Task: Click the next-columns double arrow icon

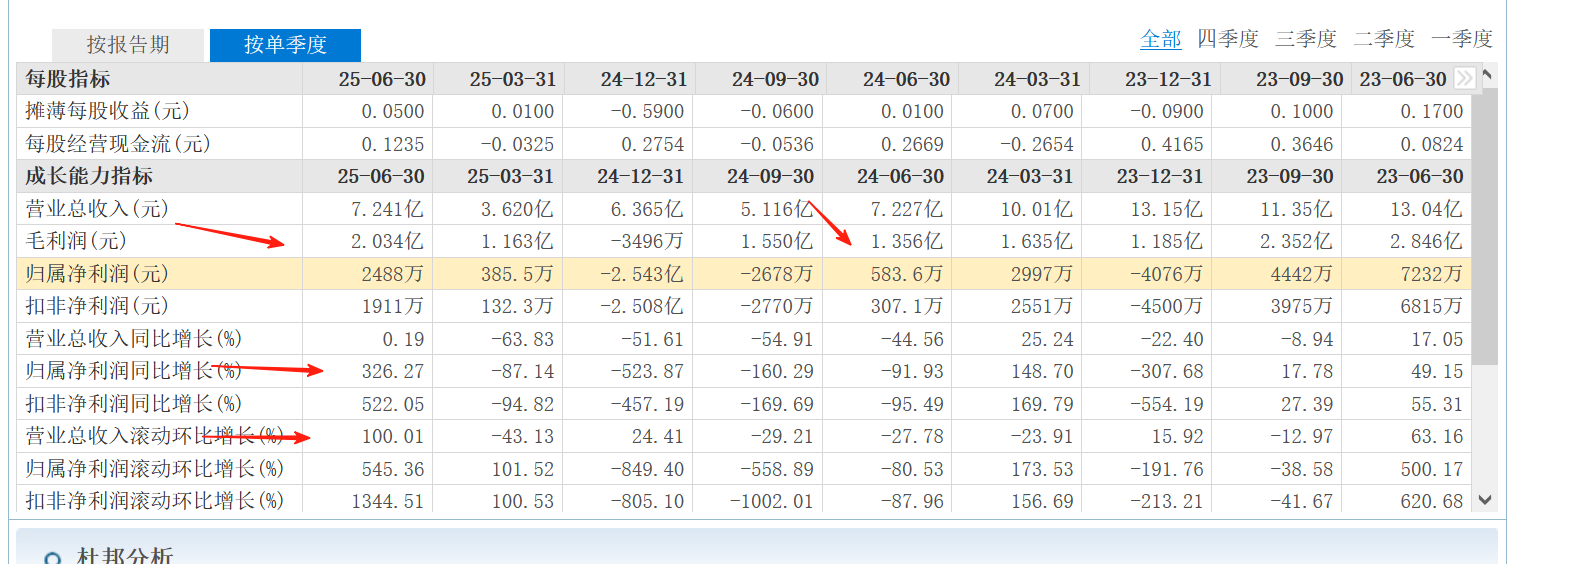Action: 1464,78
